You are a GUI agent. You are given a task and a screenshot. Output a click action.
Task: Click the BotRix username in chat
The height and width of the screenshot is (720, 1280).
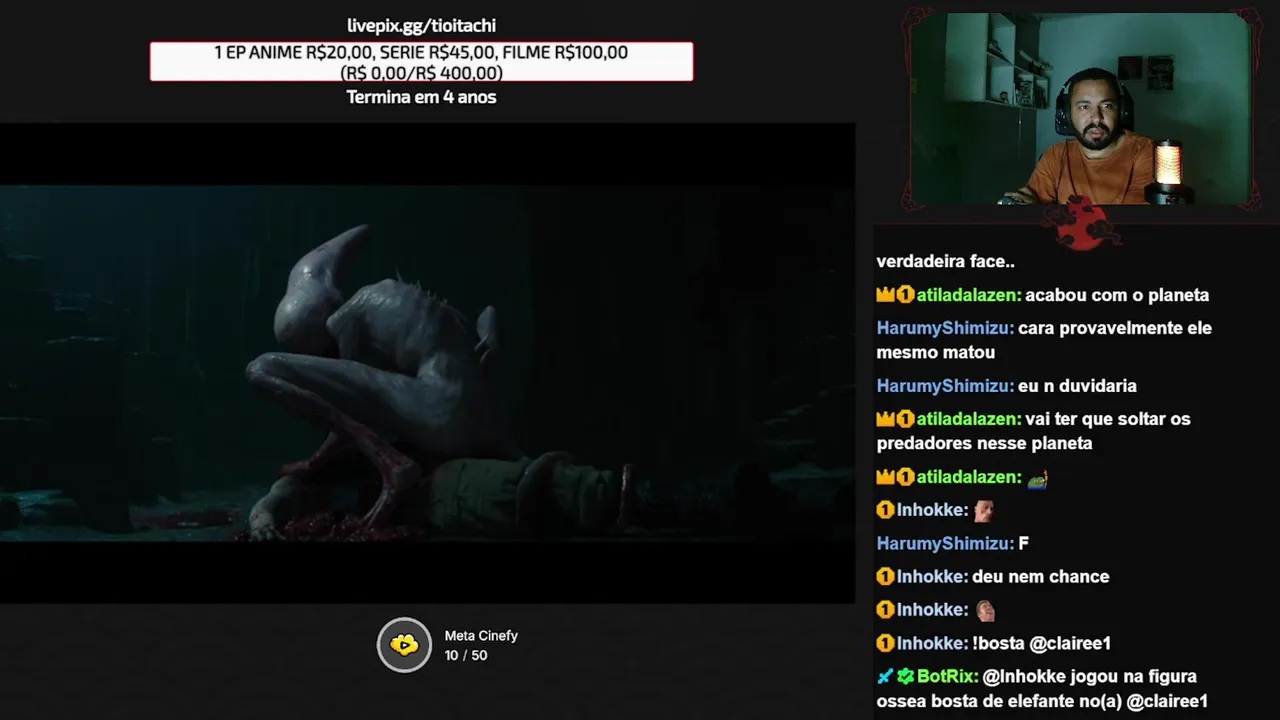click(948, 676)
